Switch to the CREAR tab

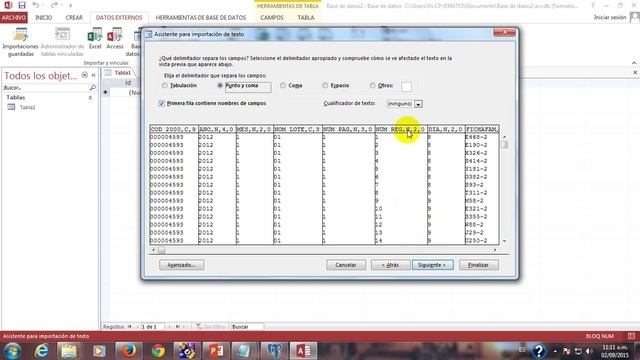[74, 18]
